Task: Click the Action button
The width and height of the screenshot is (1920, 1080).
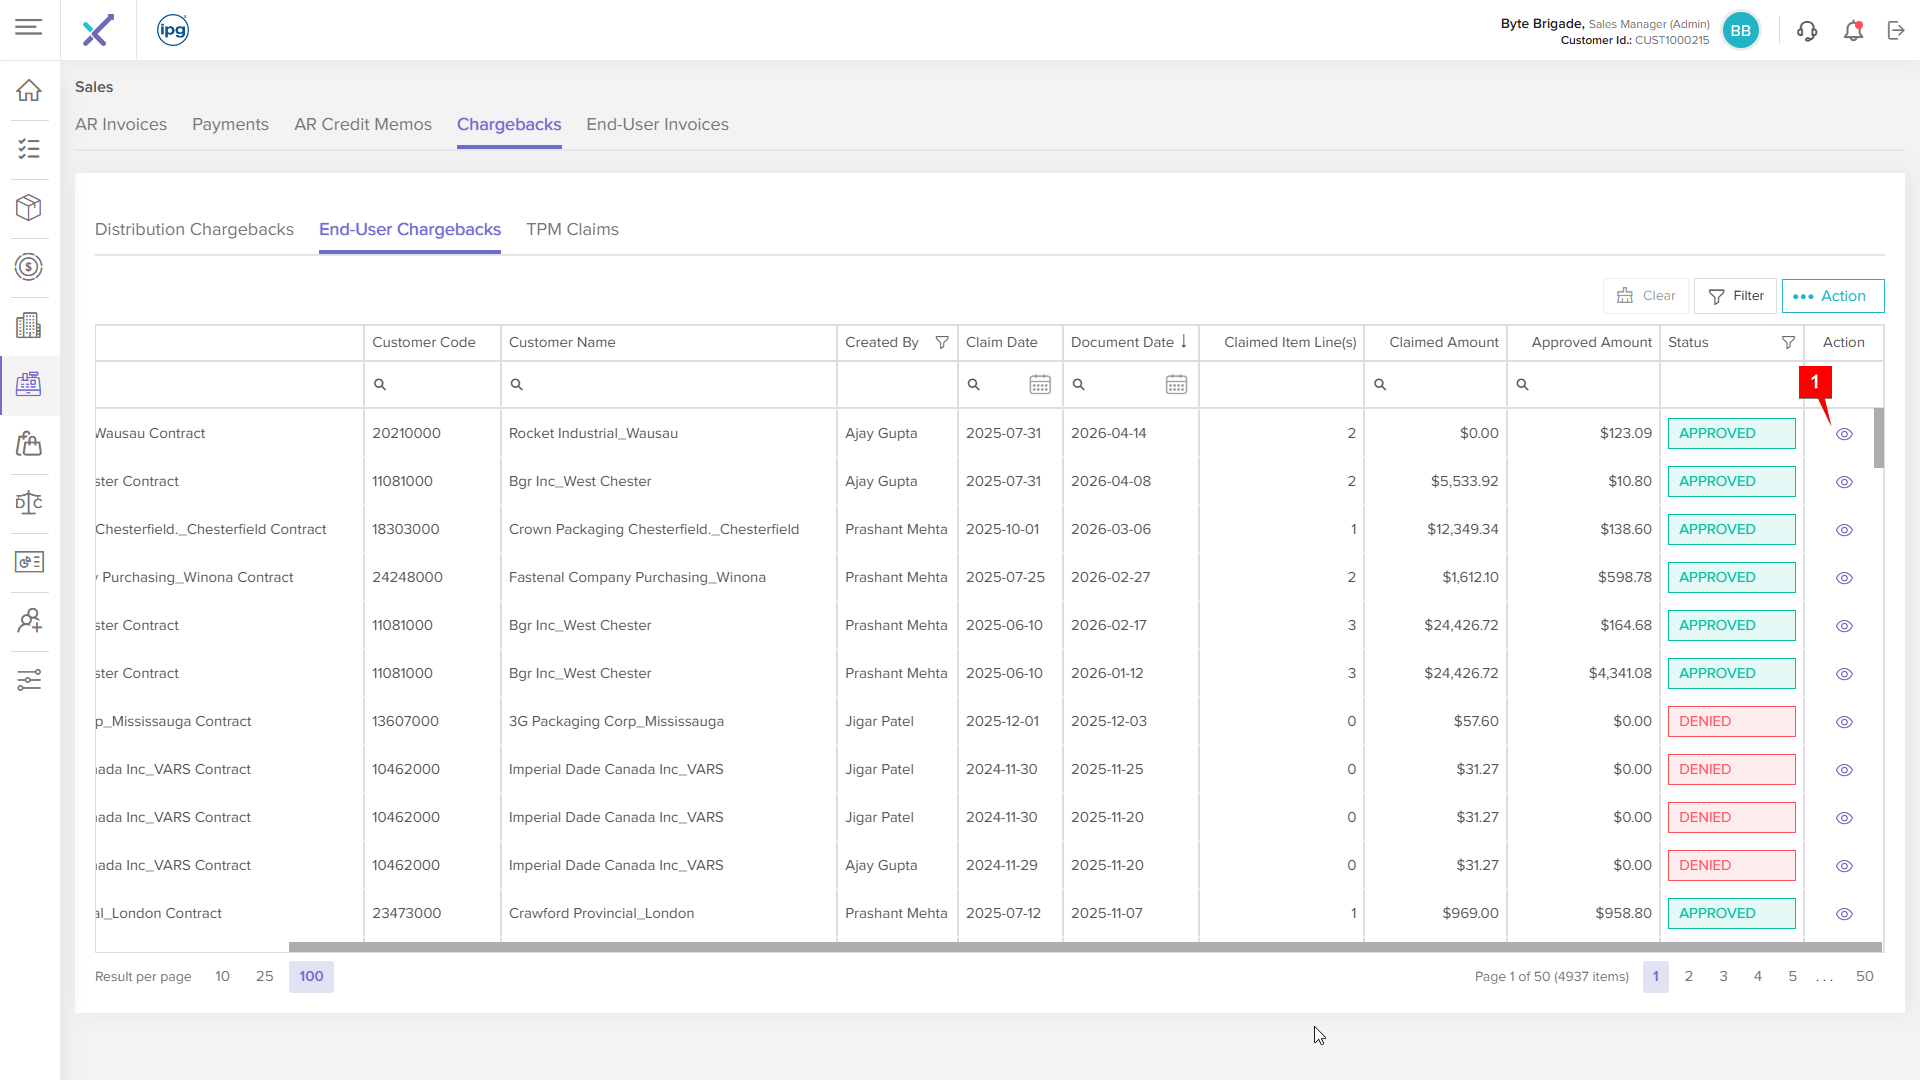Action: point(1833,296)
